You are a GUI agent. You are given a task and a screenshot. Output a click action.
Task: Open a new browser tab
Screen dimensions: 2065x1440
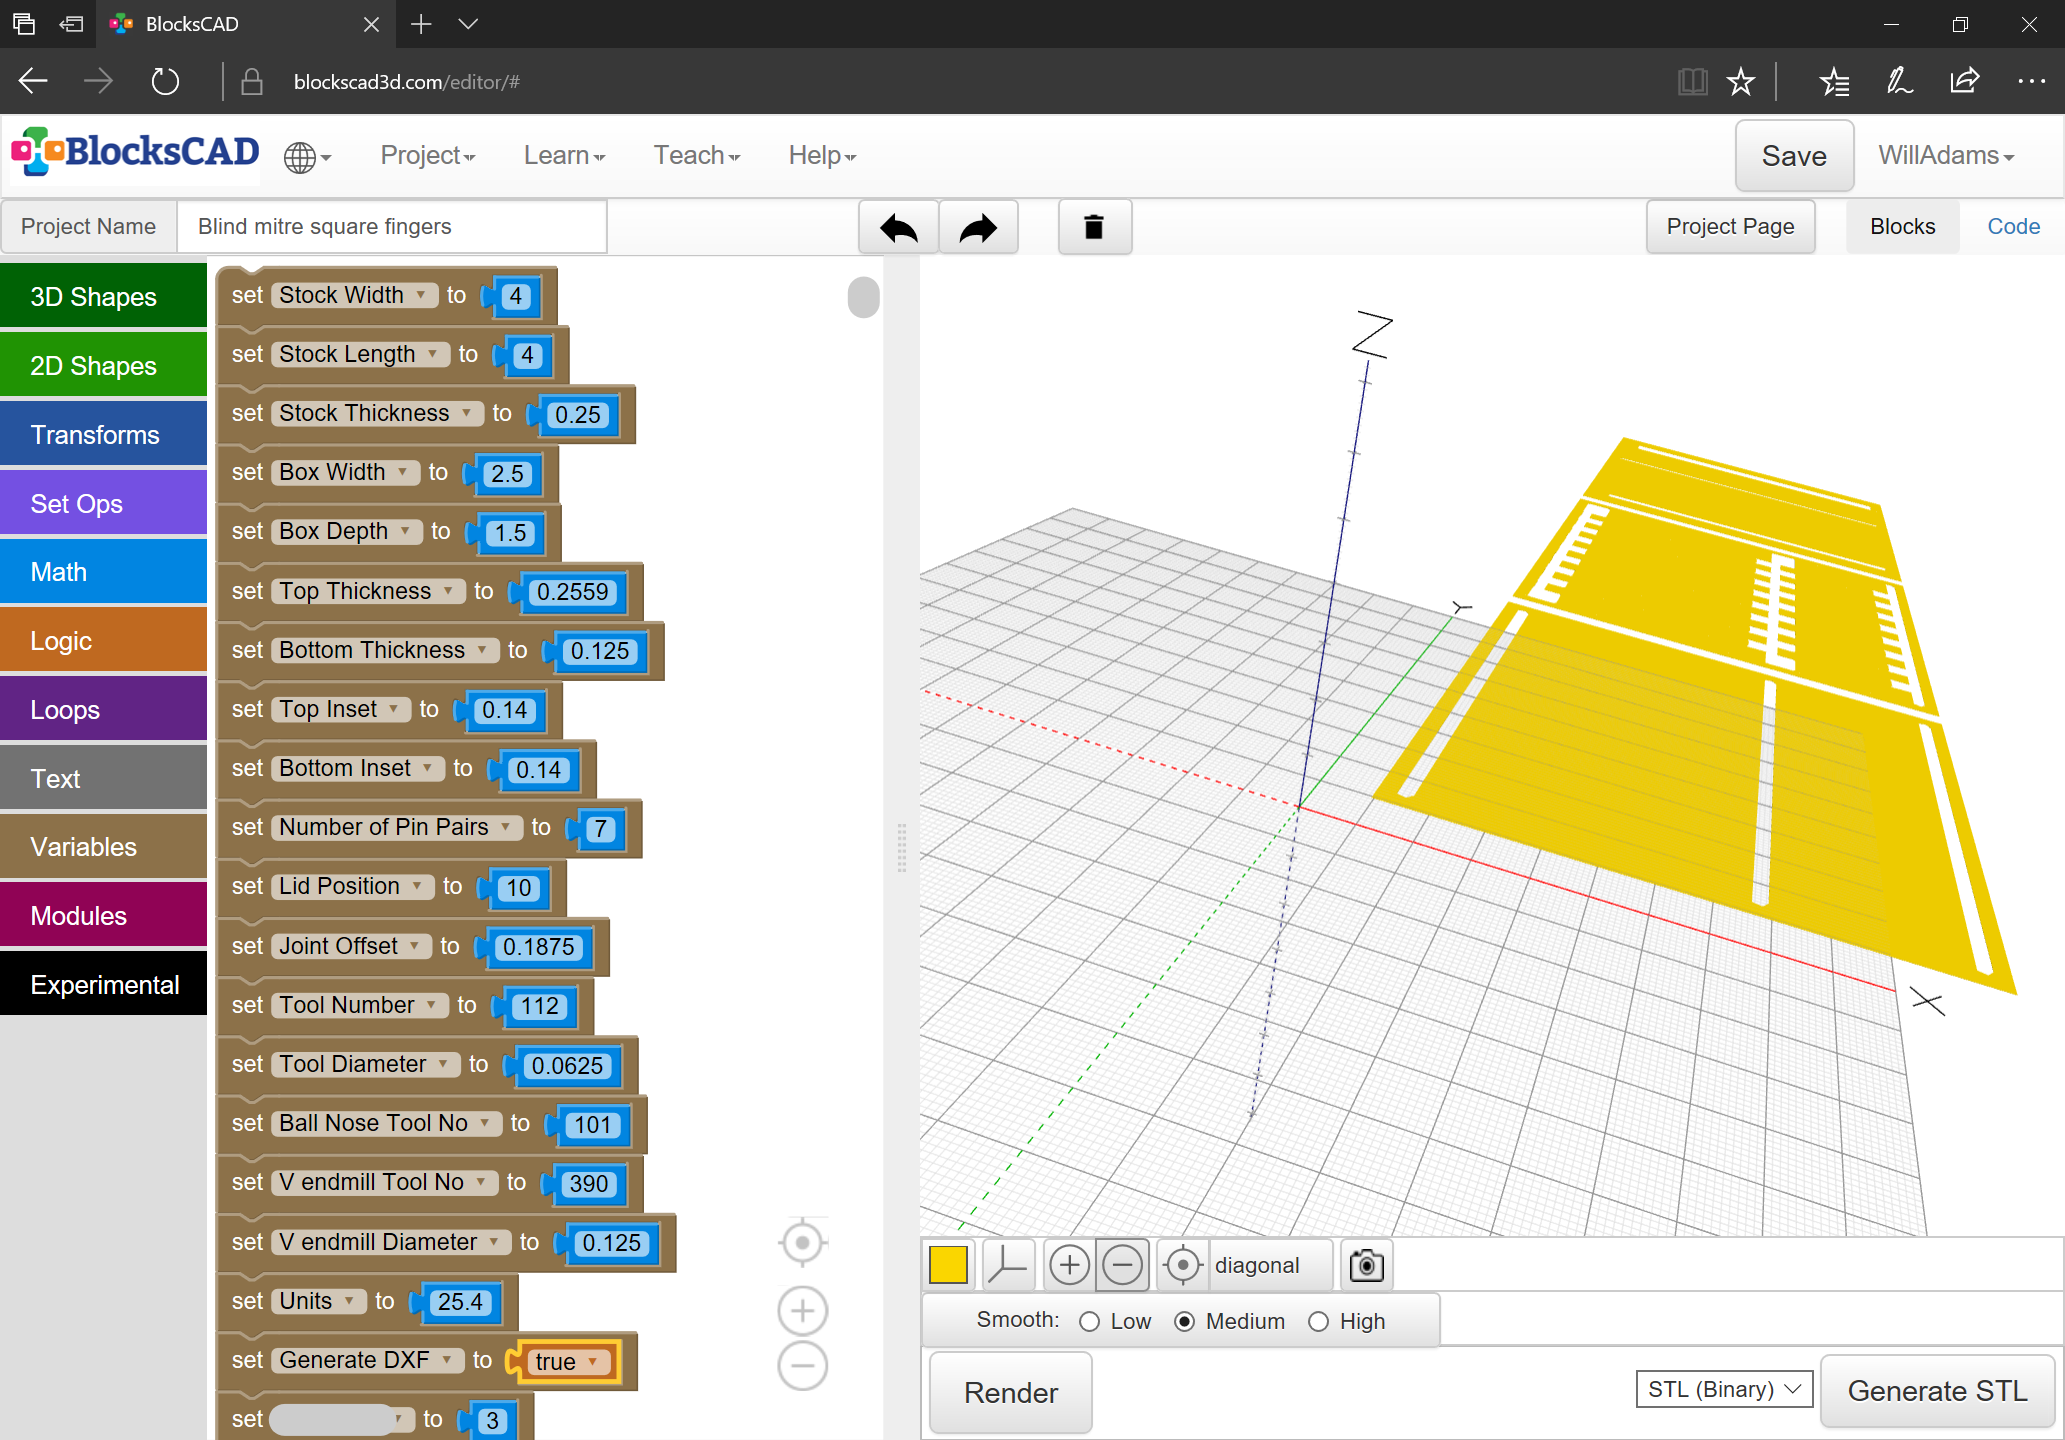point(421,24)
